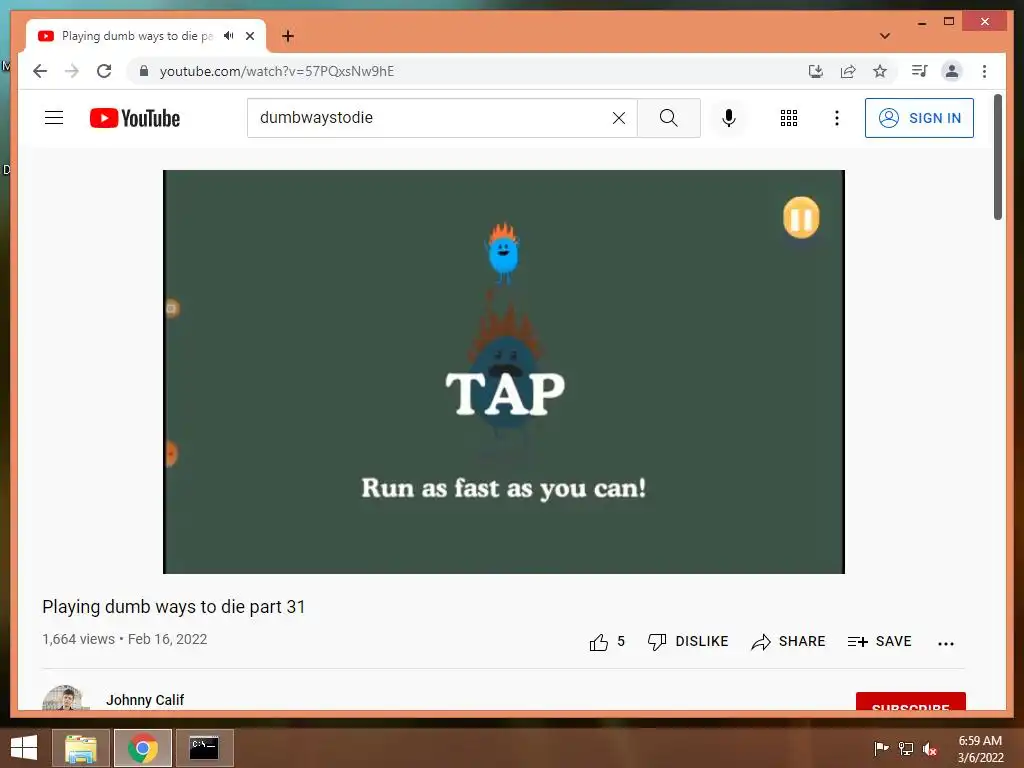Image resolution: width=1024 pixels, height=768 pixels.
Task: Click the Chrome forward arrow
Action: pos(72,71)
